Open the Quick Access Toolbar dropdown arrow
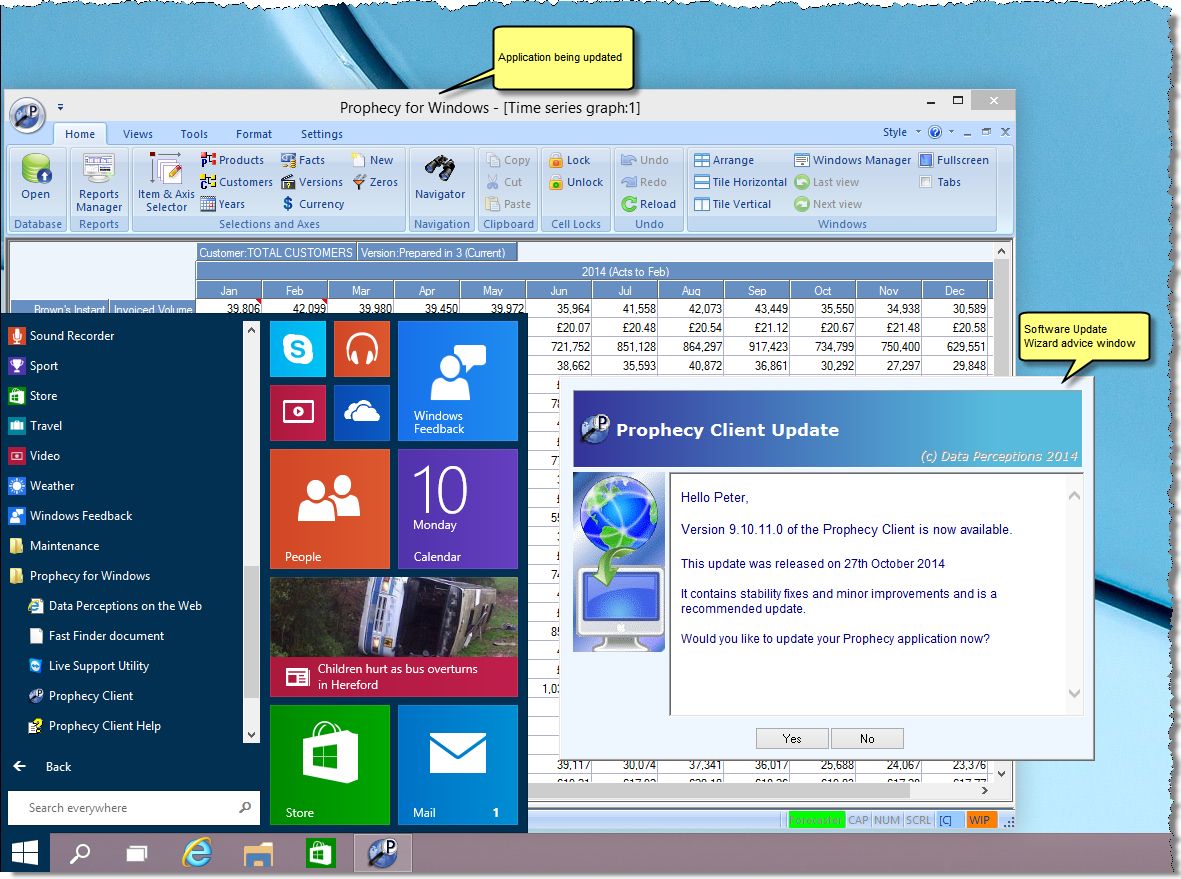The image size is (1181, 879). [61, 106]
